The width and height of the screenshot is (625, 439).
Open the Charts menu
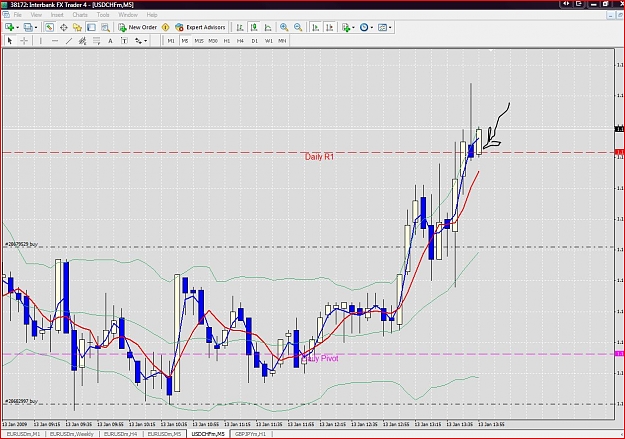coord(80,15)
